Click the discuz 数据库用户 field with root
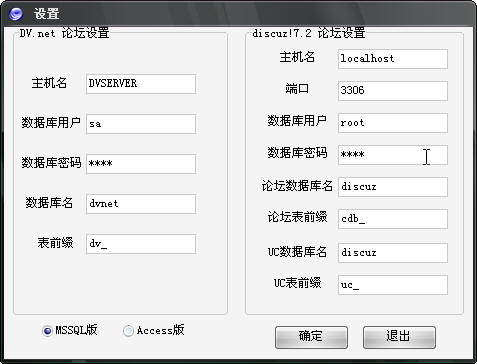Viewport: 477px width, 364px height. 393,123
